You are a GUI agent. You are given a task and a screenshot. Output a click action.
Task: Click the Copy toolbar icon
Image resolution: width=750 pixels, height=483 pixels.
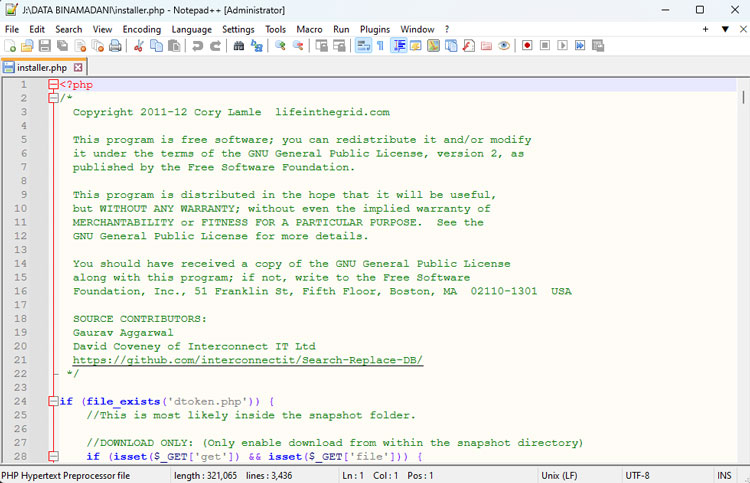tap(156, 46)
